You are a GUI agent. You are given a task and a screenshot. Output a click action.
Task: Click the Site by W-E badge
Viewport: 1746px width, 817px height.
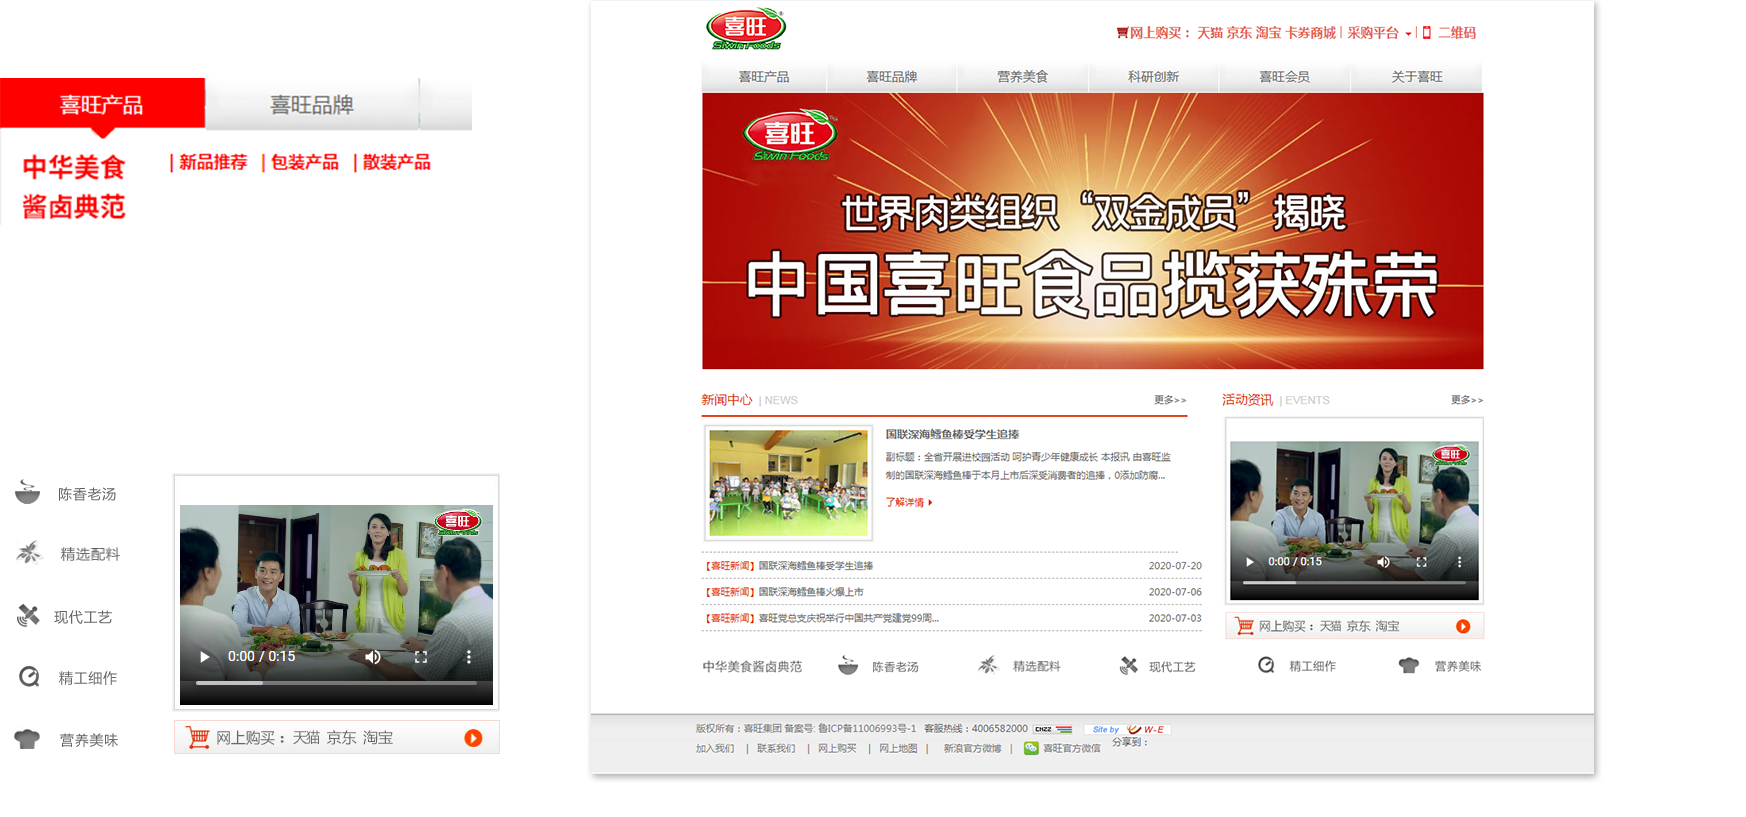coord(1128,729)
